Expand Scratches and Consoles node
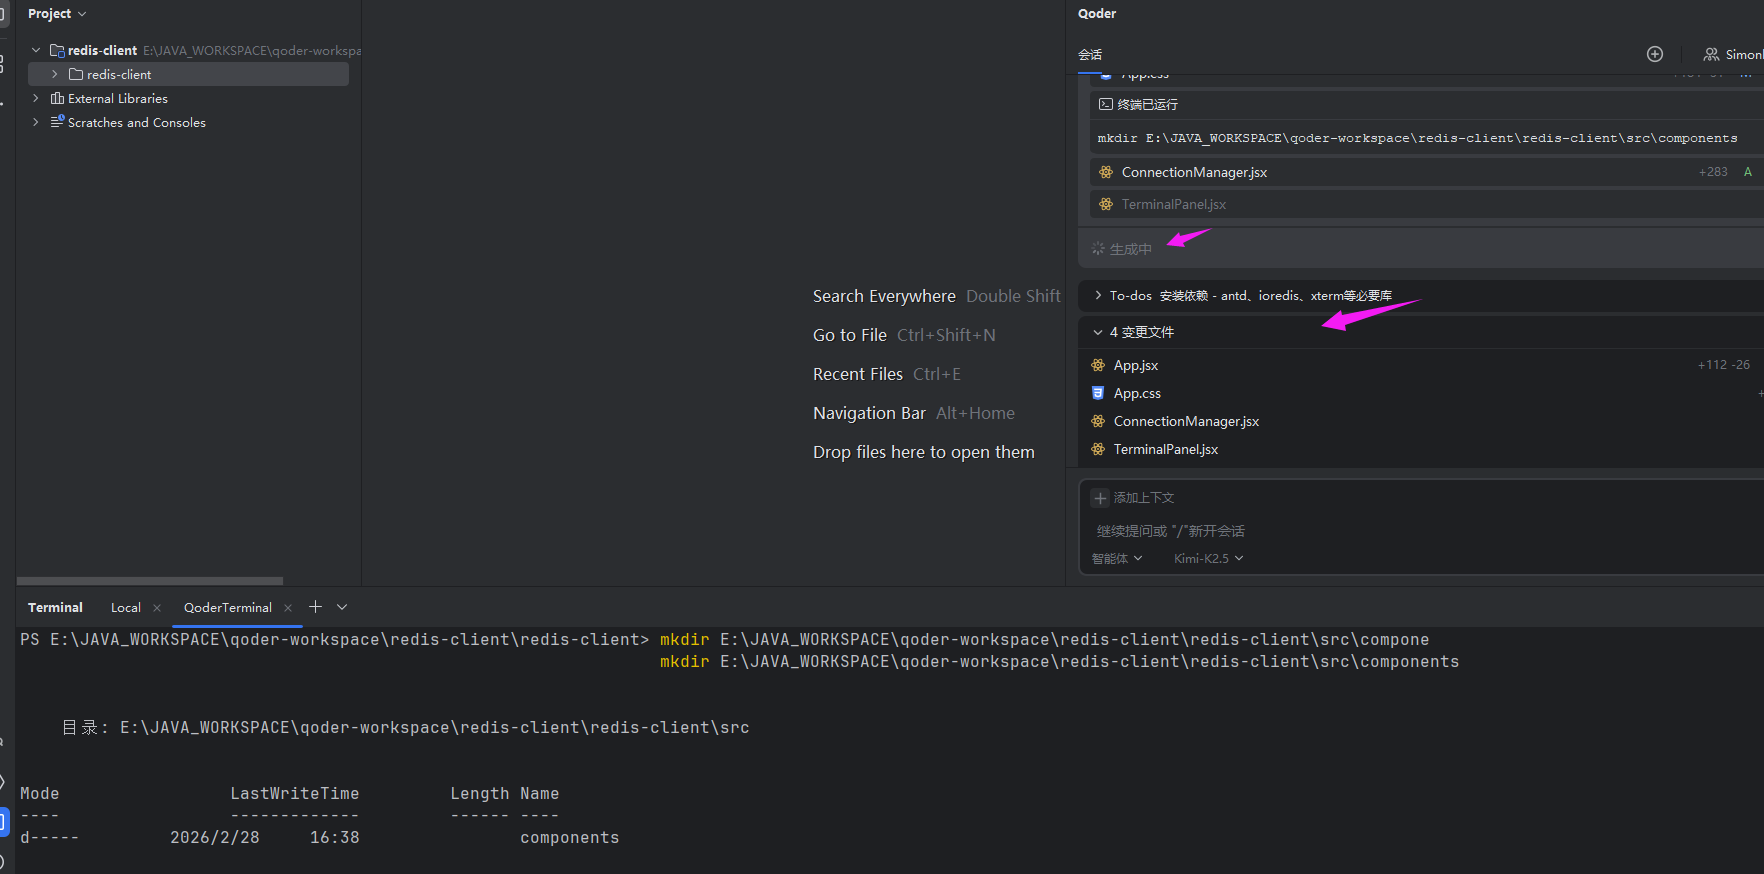The image size is (1764, 874). point(36,122)
